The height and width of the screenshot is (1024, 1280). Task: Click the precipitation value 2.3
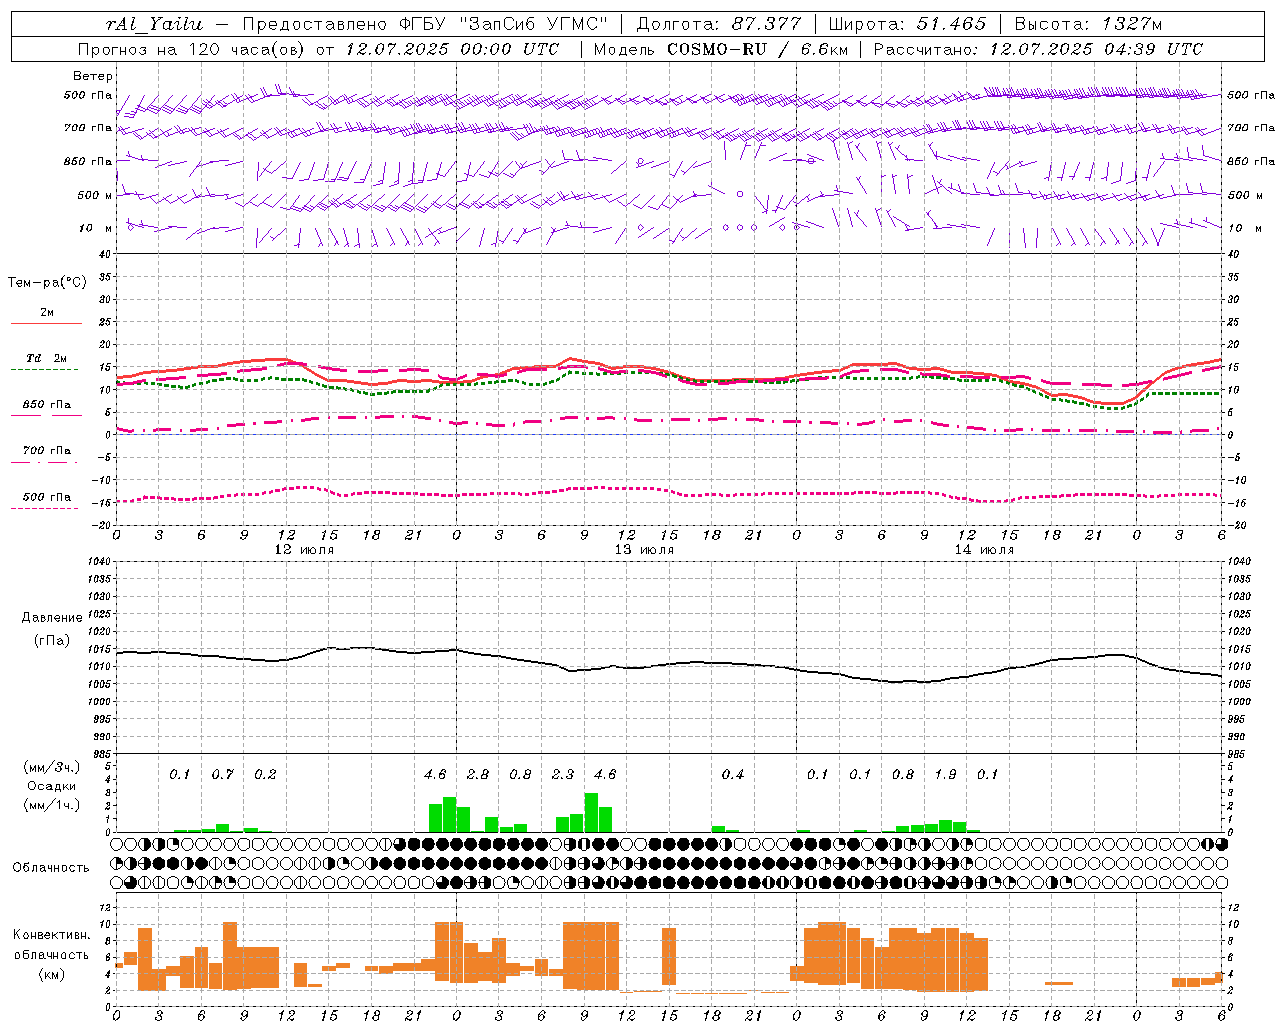point(563,775)
